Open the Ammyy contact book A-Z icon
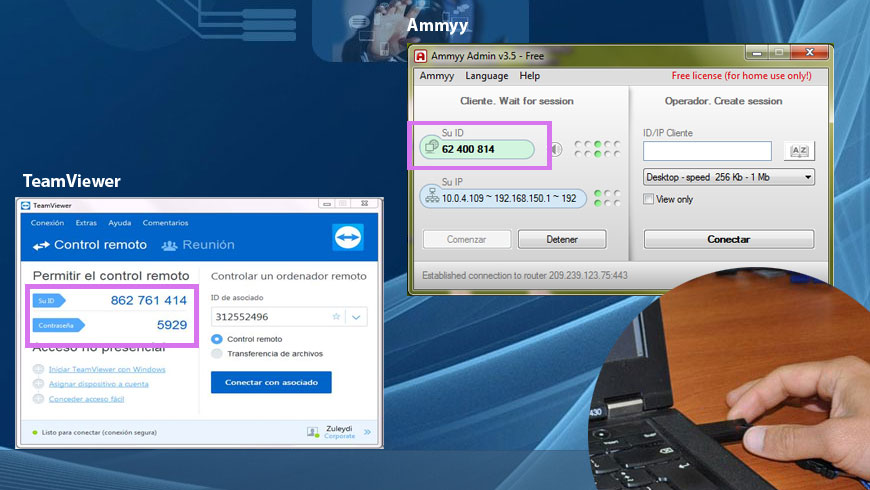The width and height of the screenshot is (870, 490). click(799, 150)
